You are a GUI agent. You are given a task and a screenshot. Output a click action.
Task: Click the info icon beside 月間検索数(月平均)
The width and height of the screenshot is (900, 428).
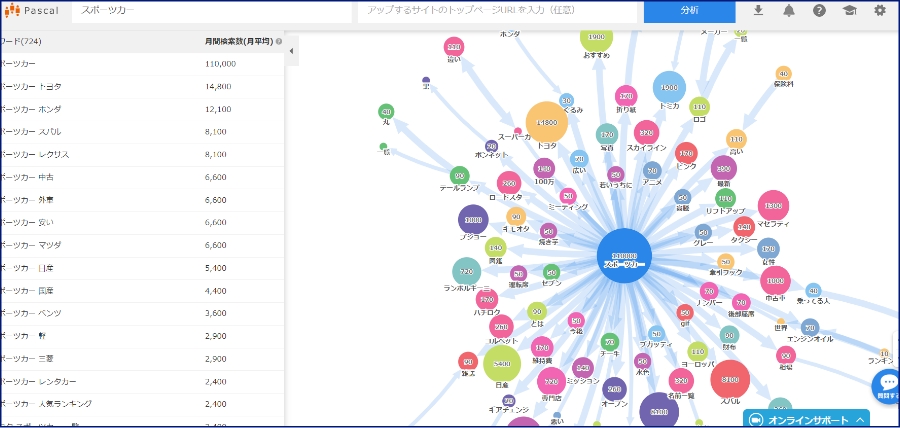[x=279, y=42]
